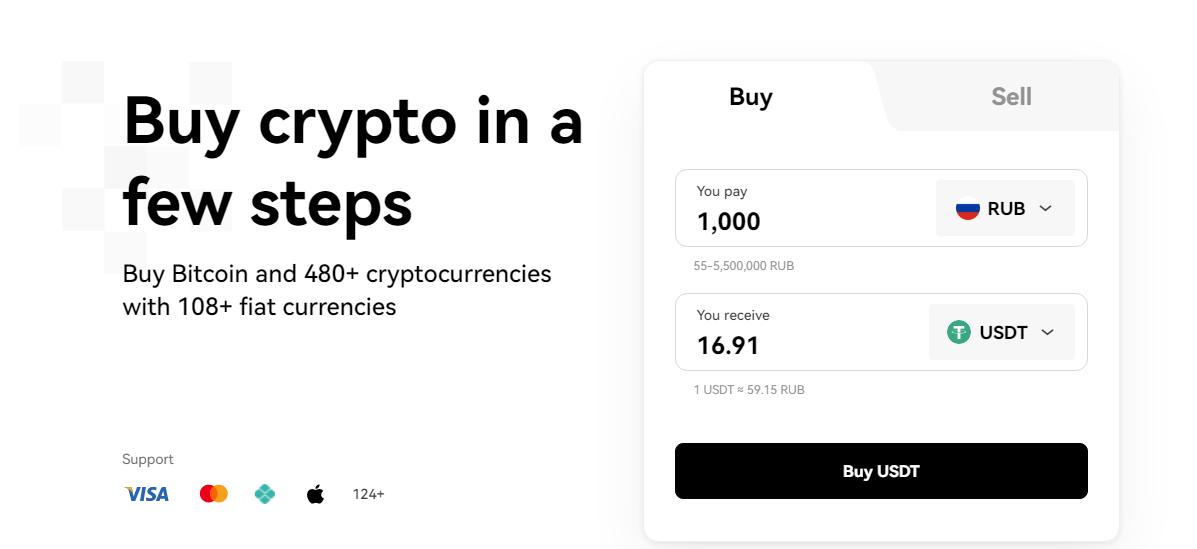
Task: Expand the chevron next to RUB
Action: [x=1046, y=208]
